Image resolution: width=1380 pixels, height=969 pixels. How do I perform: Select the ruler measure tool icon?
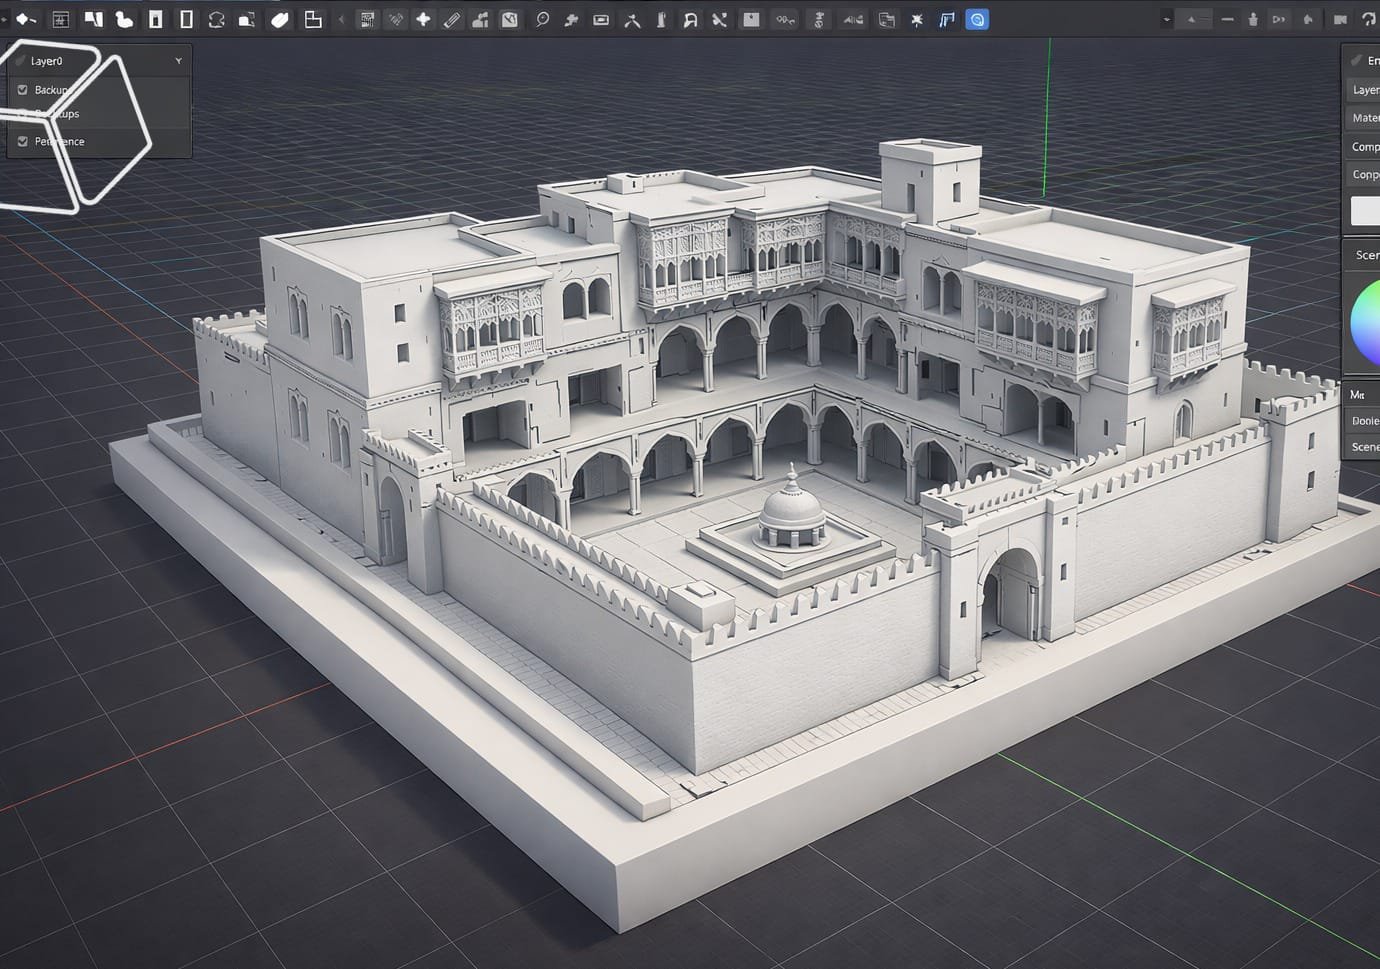pos(452,19)
